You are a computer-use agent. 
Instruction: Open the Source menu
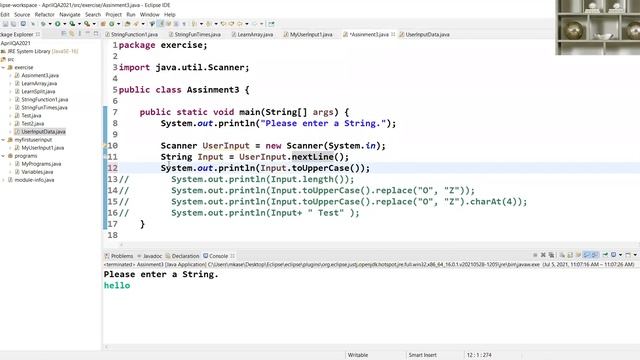click(22, 14)
